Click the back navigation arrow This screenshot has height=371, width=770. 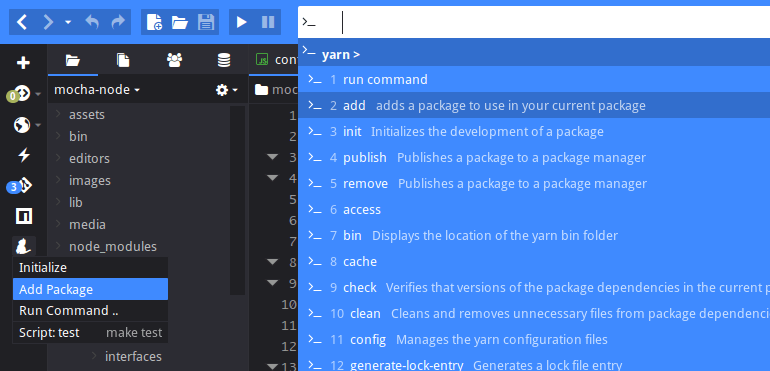click(22, 22)
